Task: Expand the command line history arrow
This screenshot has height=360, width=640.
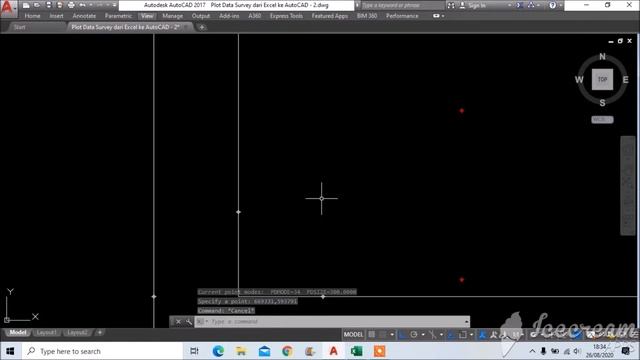Action: [x=467, y=322]
